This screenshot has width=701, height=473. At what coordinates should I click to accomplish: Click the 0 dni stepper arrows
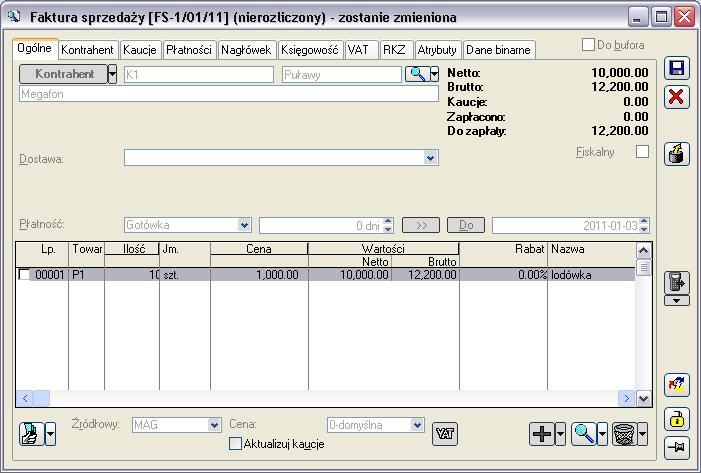(388, 225)
